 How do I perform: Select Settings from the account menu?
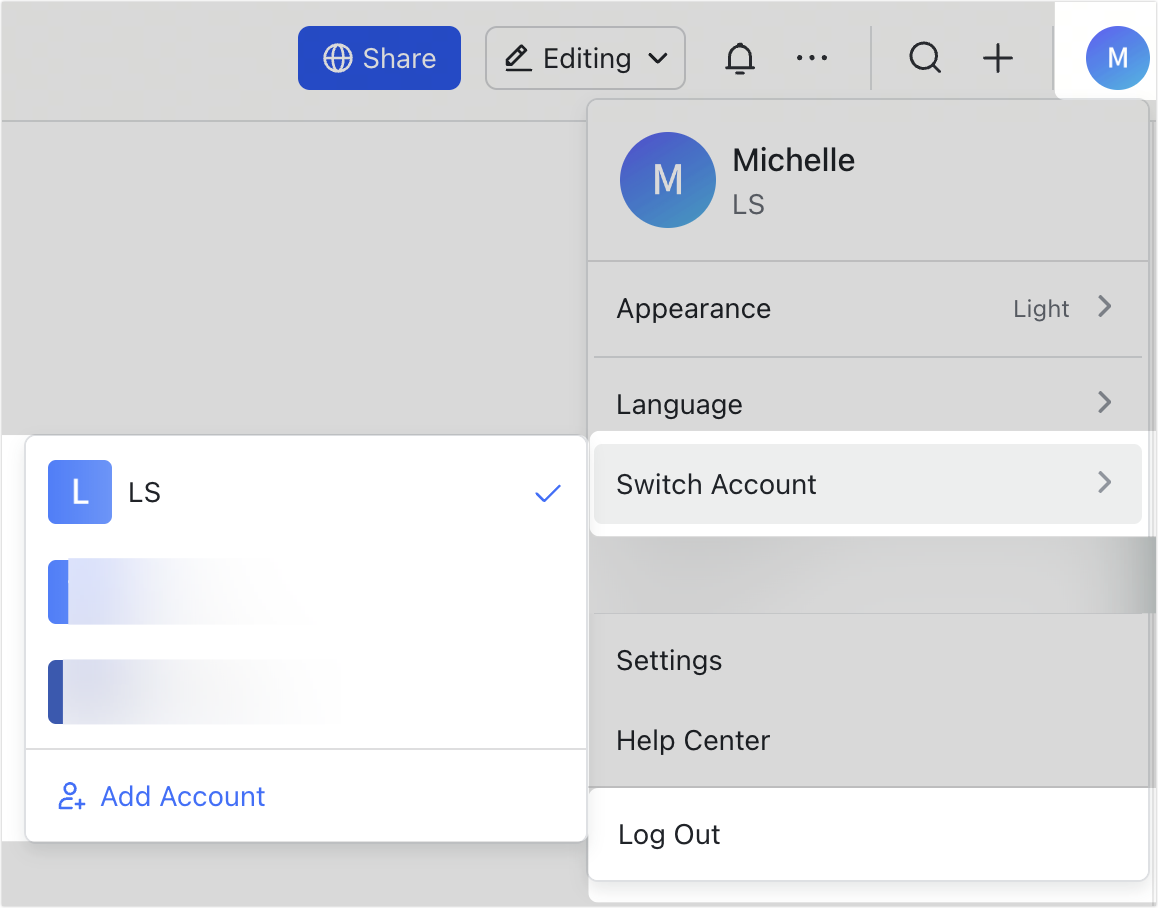669,661
